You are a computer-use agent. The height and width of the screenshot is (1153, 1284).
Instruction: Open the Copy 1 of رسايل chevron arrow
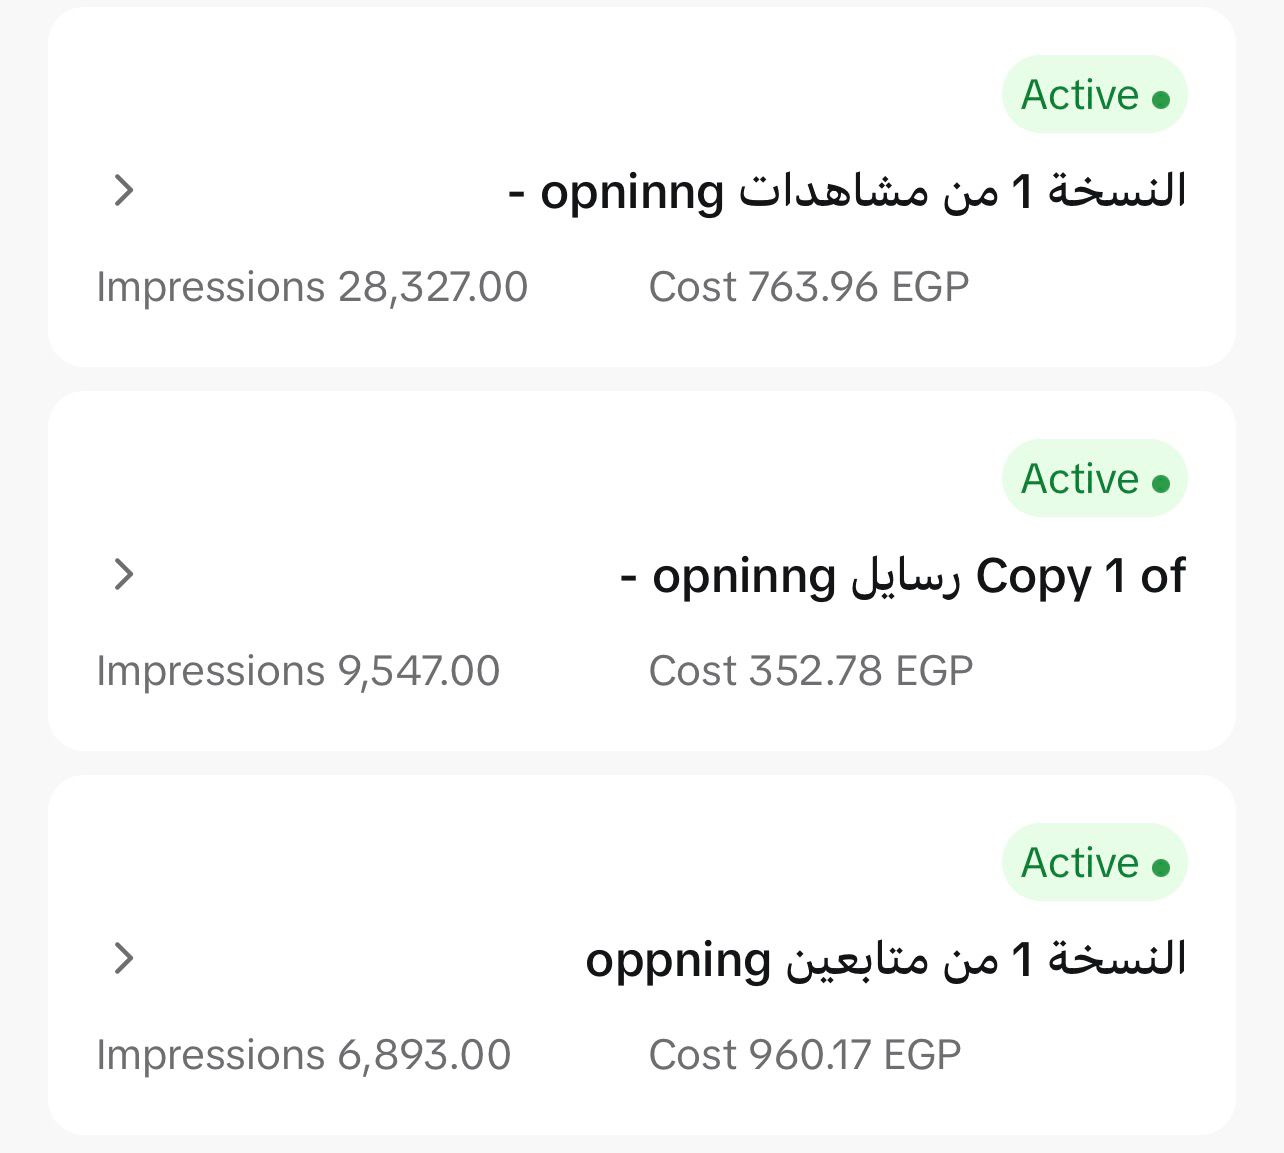click(x=124, y=574)
